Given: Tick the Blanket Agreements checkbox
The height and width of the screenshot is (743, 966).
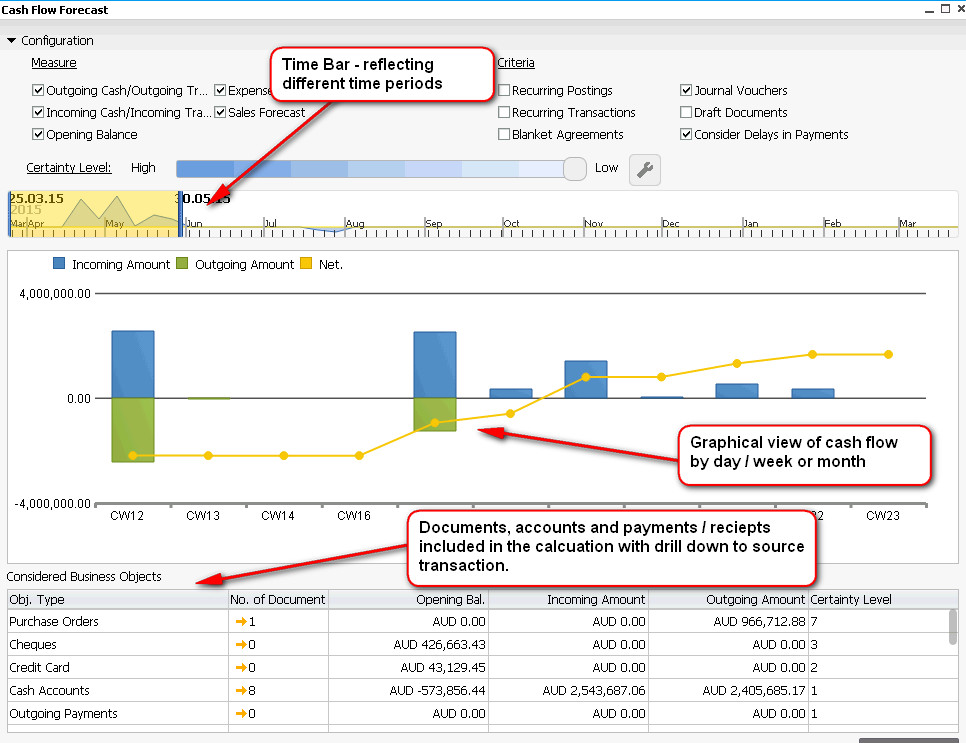Looking at the screenshot, I should (x=504, y=135).
